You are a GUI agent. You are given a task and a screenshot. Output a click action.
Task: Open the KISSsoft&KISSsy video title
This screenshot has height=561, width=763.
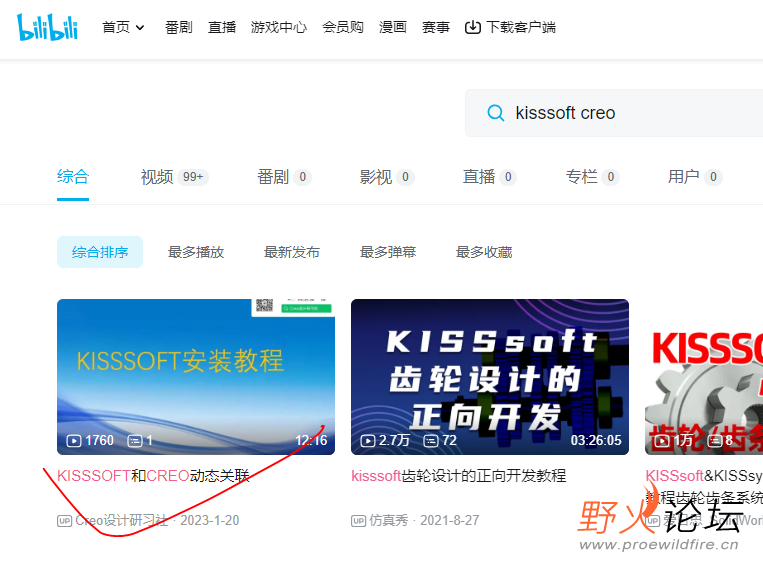704,486
